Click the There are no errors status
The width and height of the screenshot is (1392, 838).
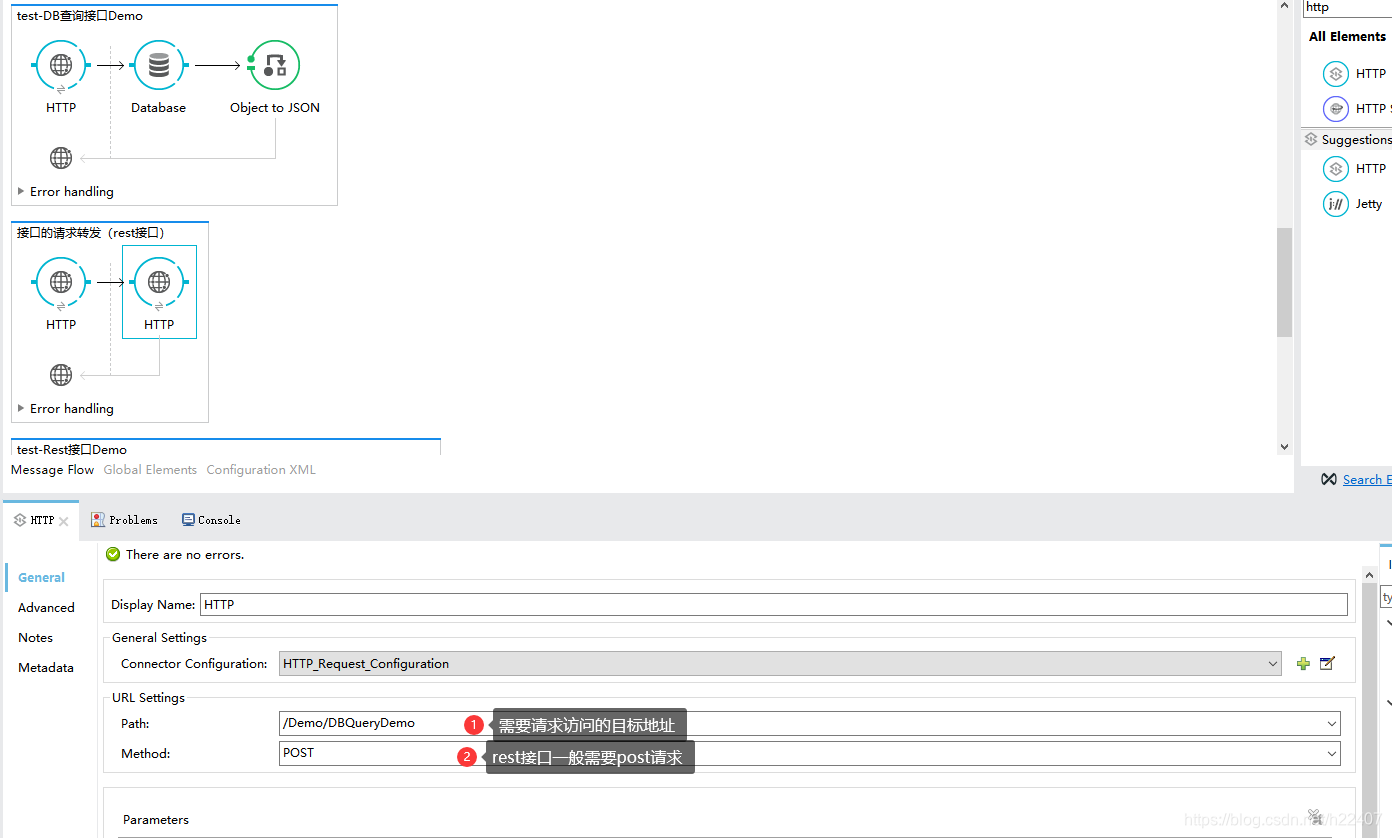click(x=185, y=555)
